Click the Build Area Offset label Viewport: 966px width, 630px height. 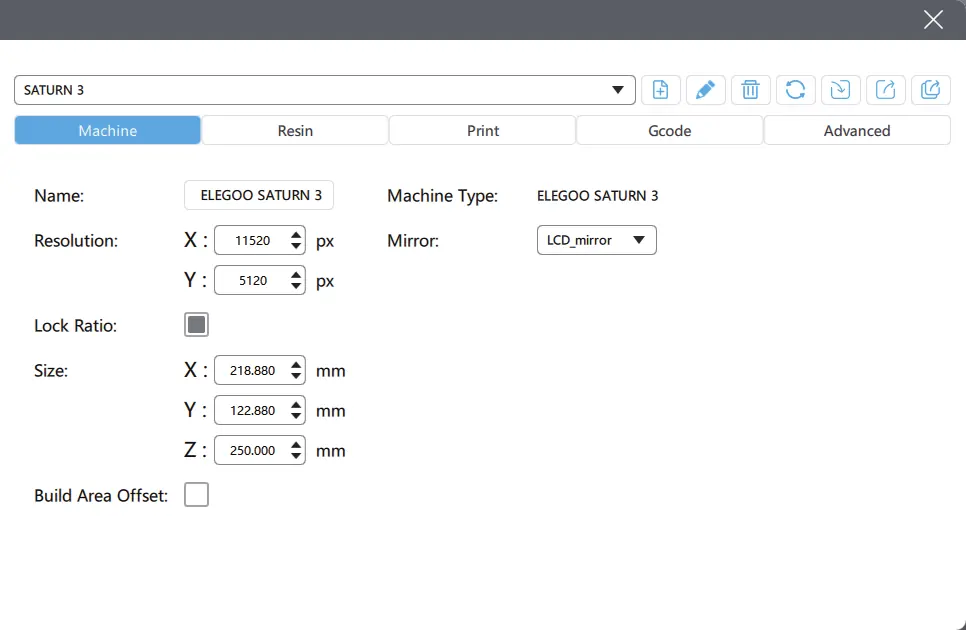[101, 496]
